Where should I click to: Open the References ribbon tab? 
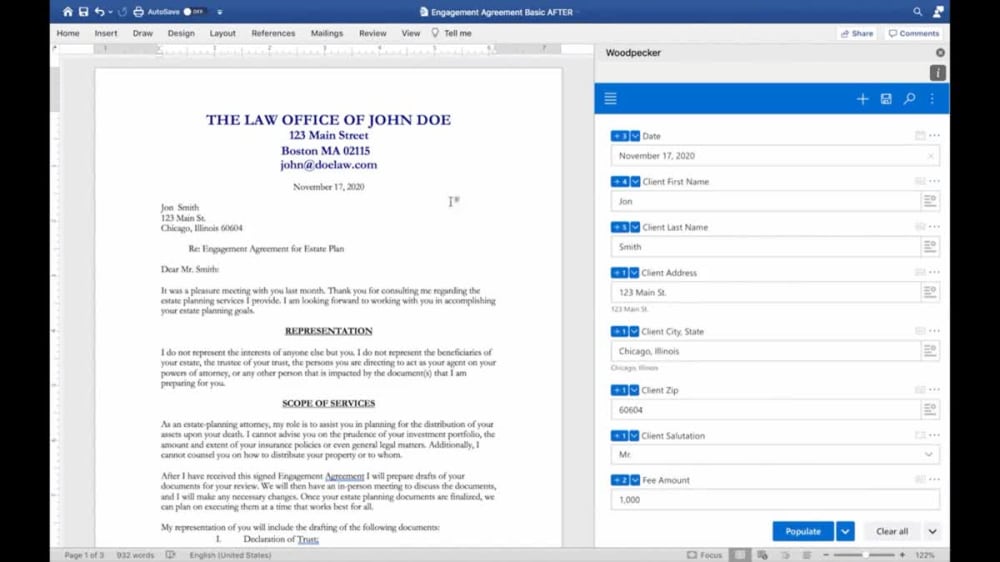273,33
